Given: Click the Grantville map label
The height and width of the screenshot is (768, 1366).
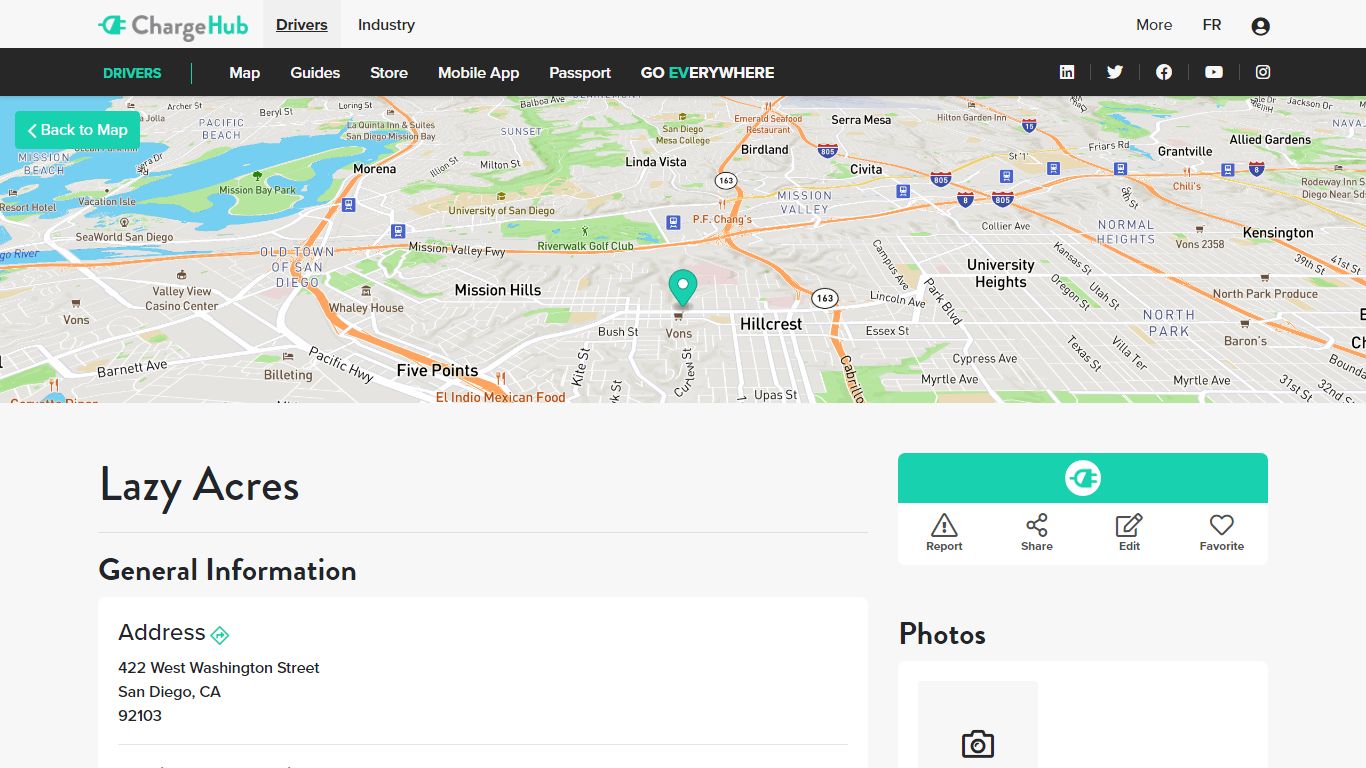Looking at the screenshot, I should 1185,151.
